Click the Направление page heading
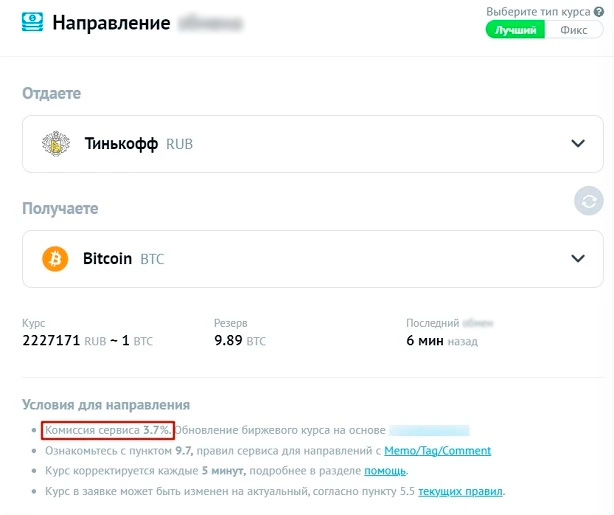The image size is (614, 515). coord(111,23)
